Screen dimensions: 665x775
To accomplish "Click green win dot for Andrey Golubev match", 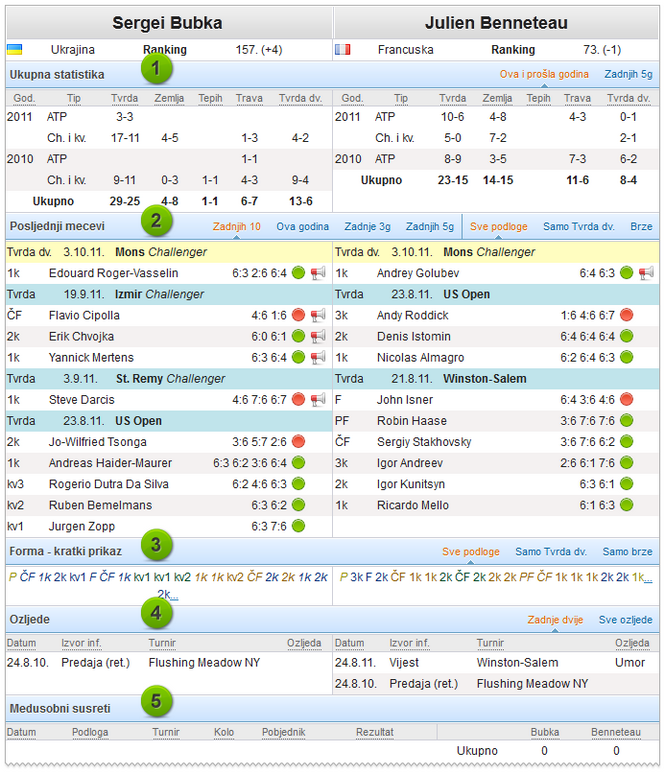I will [626, 272].
